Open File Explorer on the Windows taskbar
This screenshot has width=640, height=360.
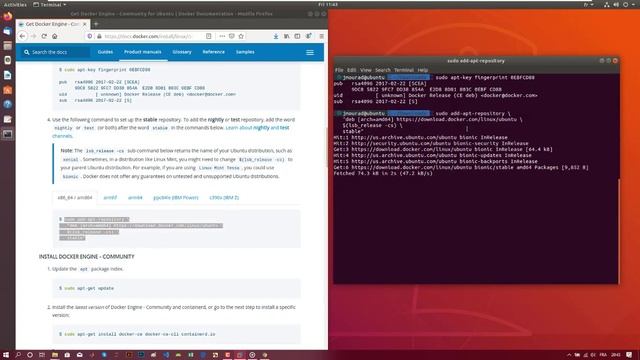click(x=55, y=355)
